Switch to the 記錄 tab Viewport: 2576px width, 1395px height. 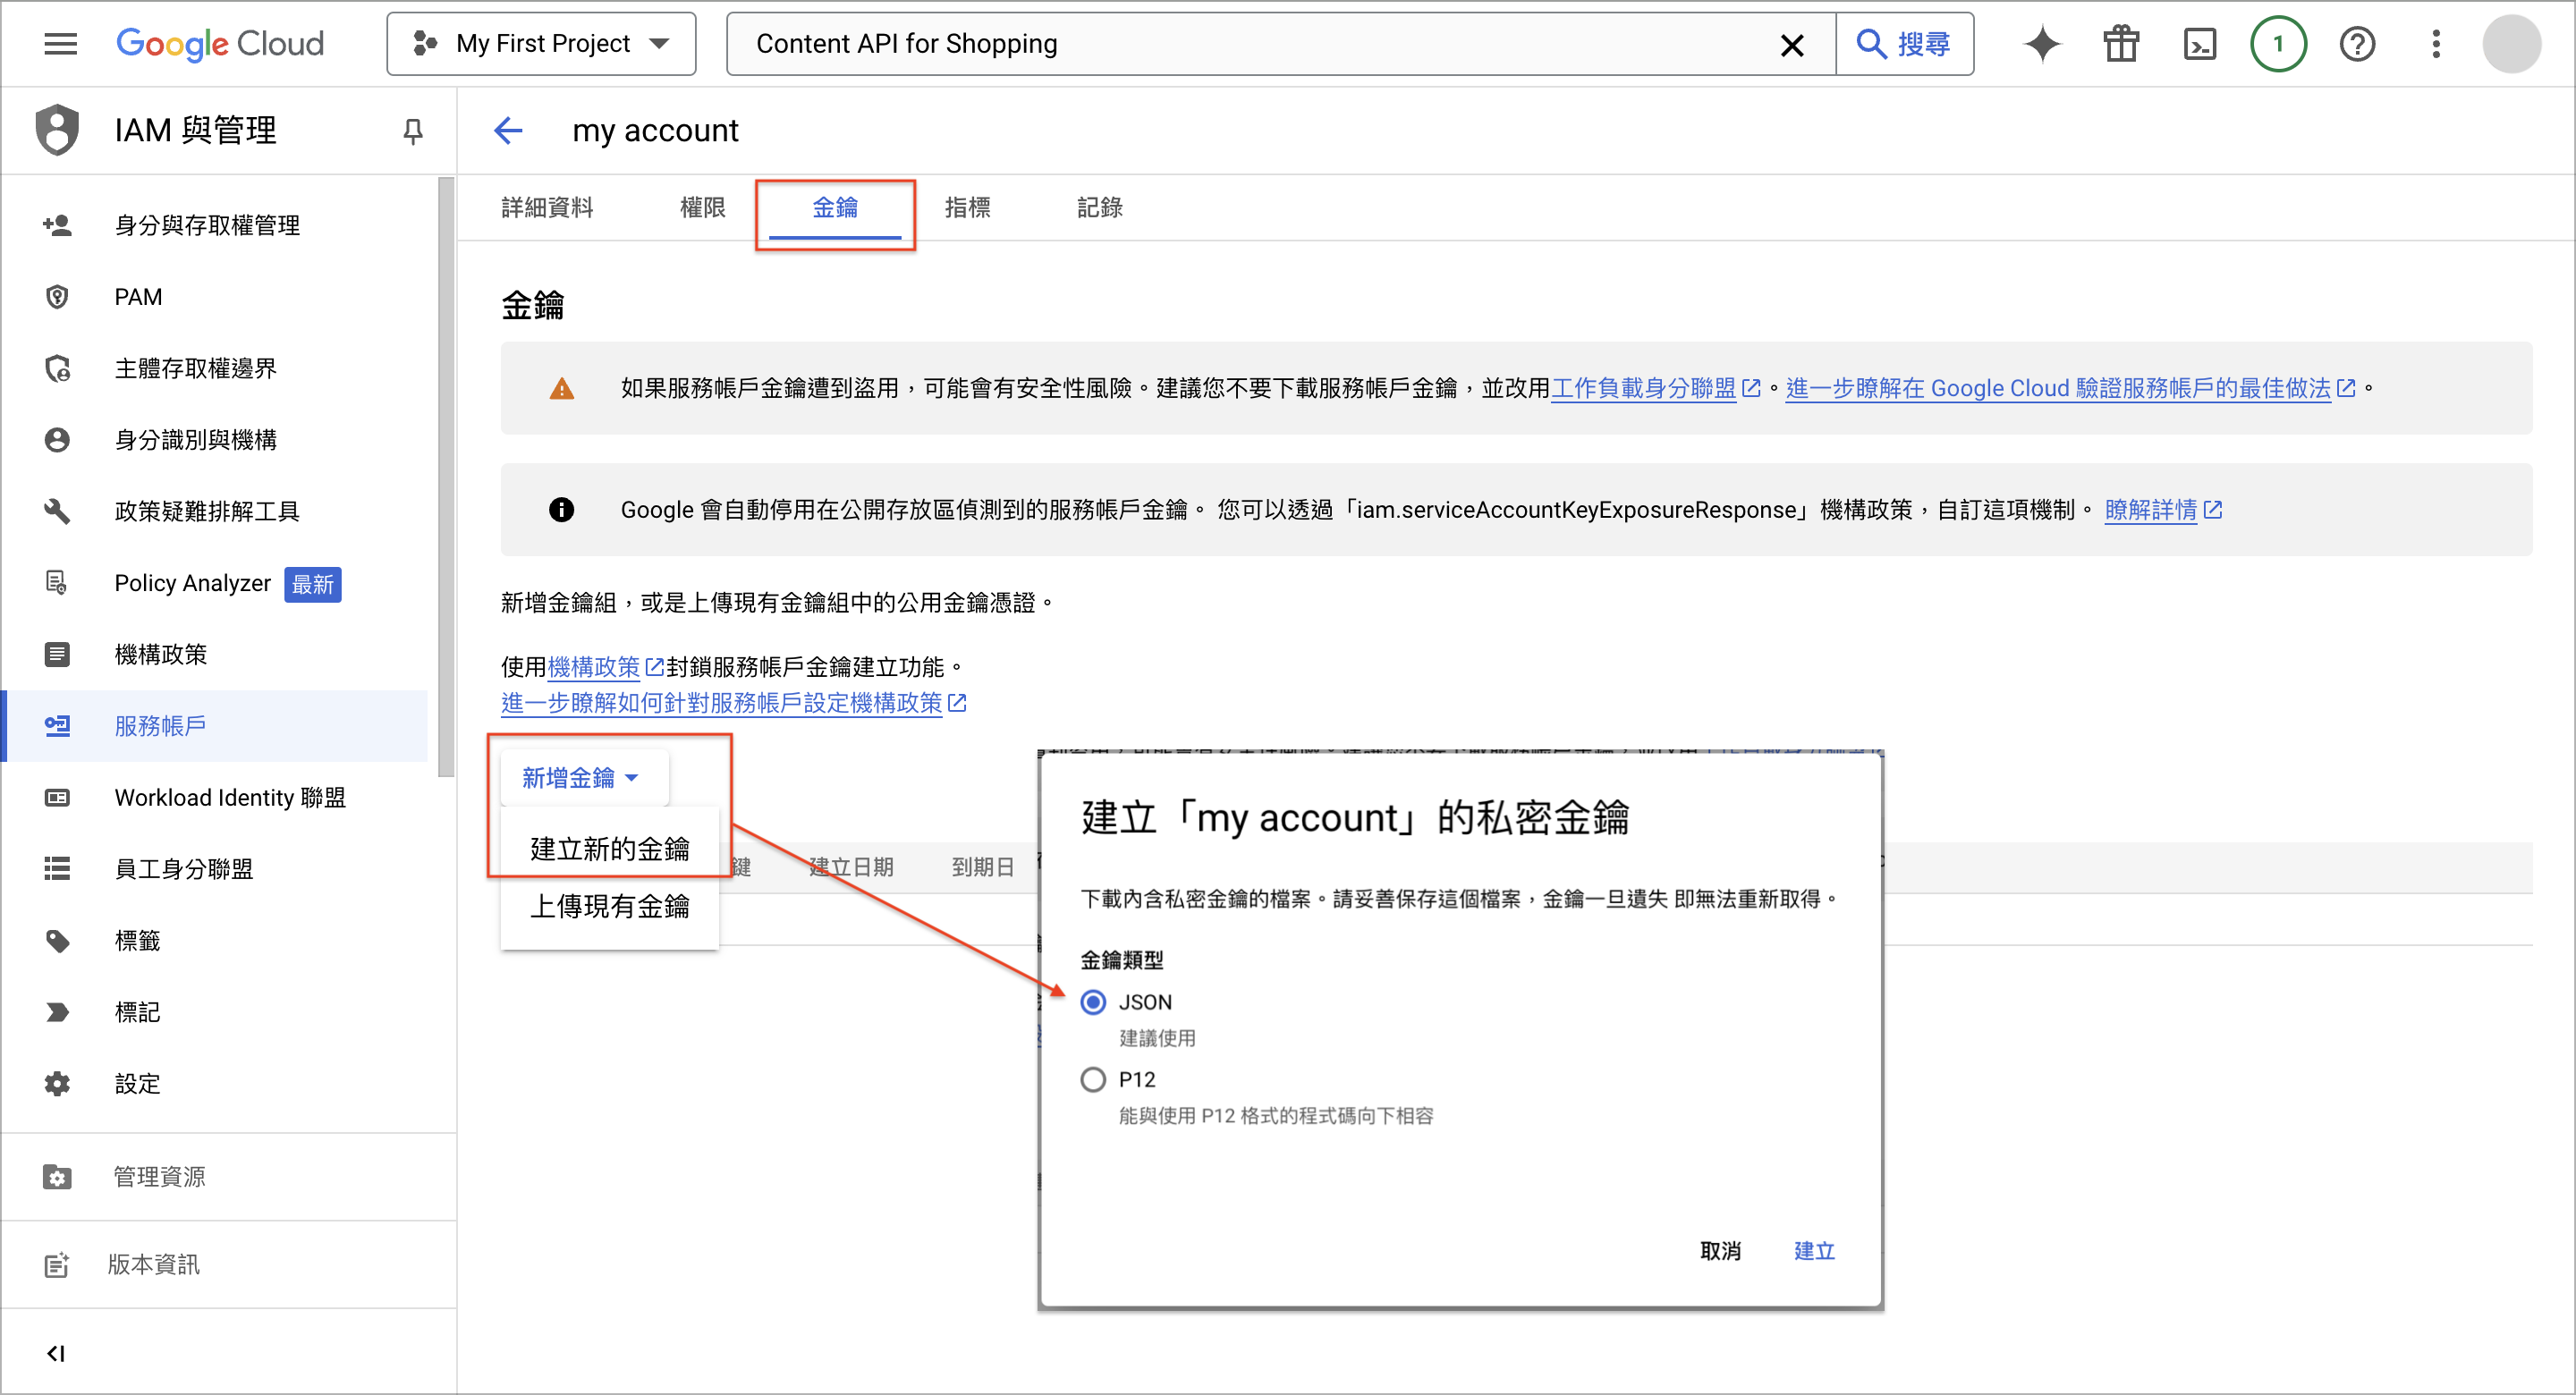pos(1099,207)
